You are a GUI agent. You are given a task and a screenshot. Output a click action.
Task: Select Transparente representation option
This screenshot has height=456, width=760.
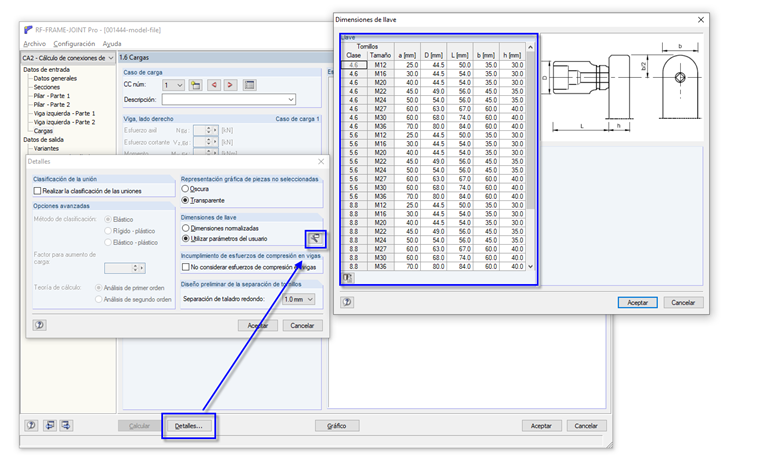click(185, 200)
